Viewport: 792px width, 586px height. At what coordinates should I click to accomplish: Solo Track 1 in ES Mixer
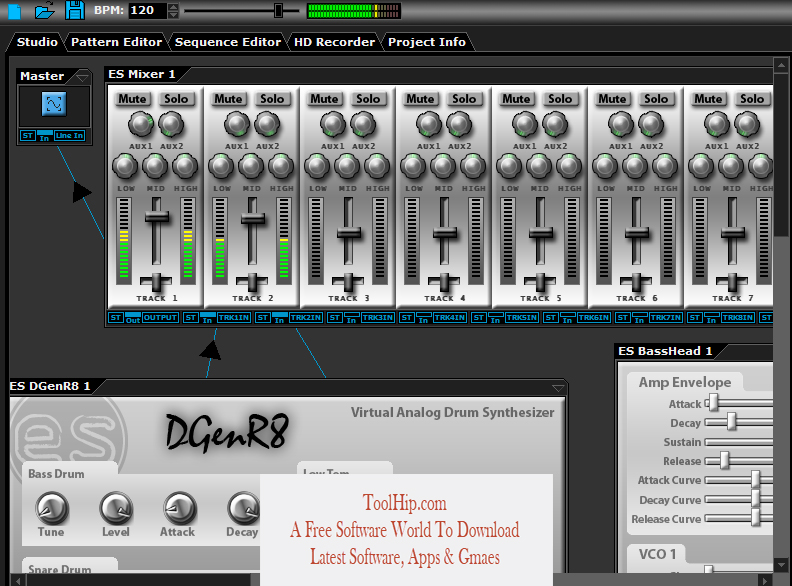click(176, 99)
